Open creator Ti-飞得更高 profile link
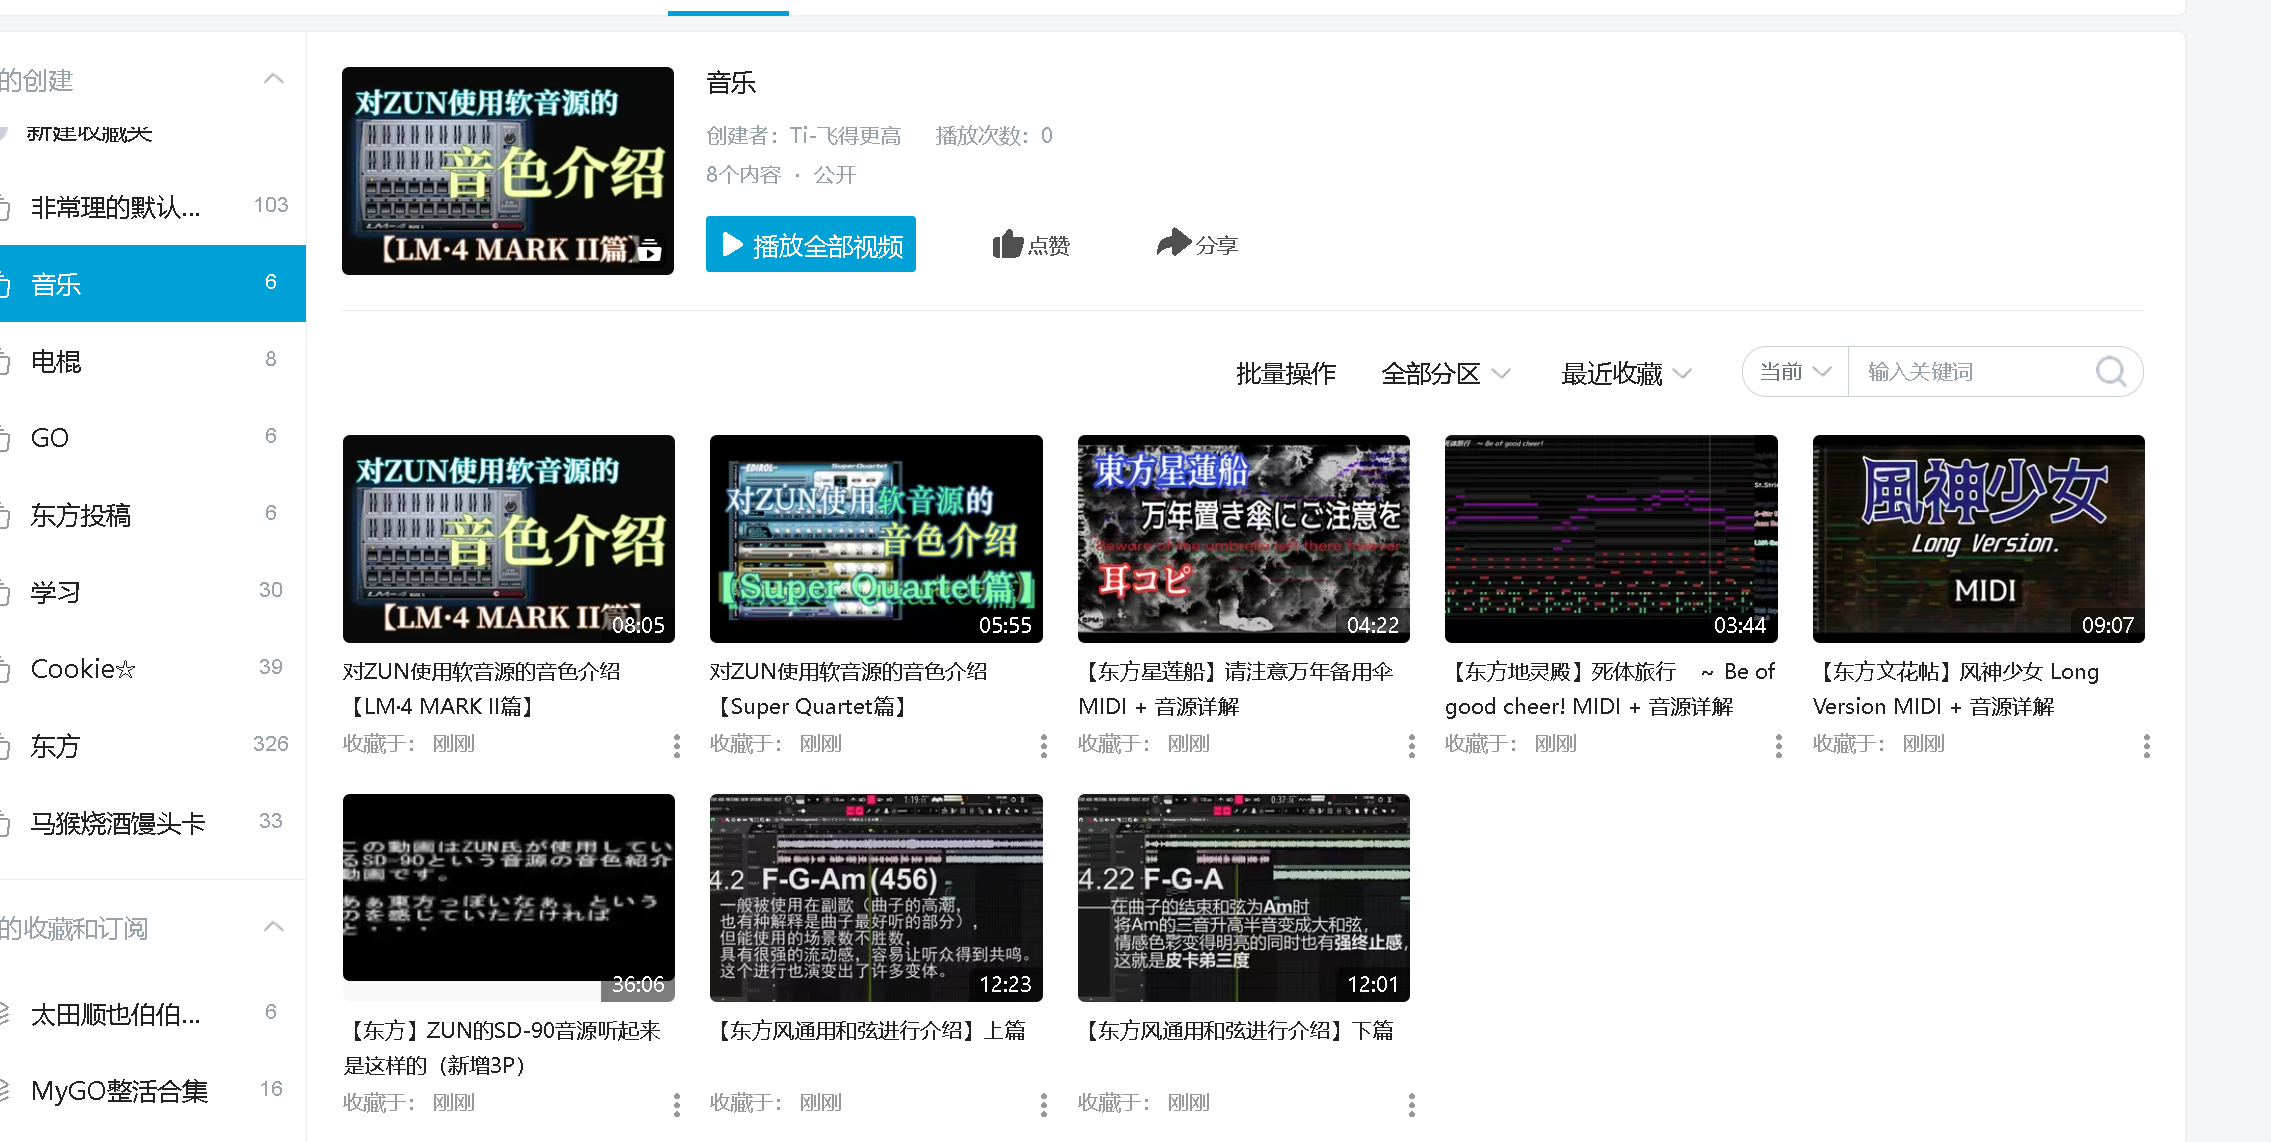2271x1142 pixels. [x=845, y=135]
